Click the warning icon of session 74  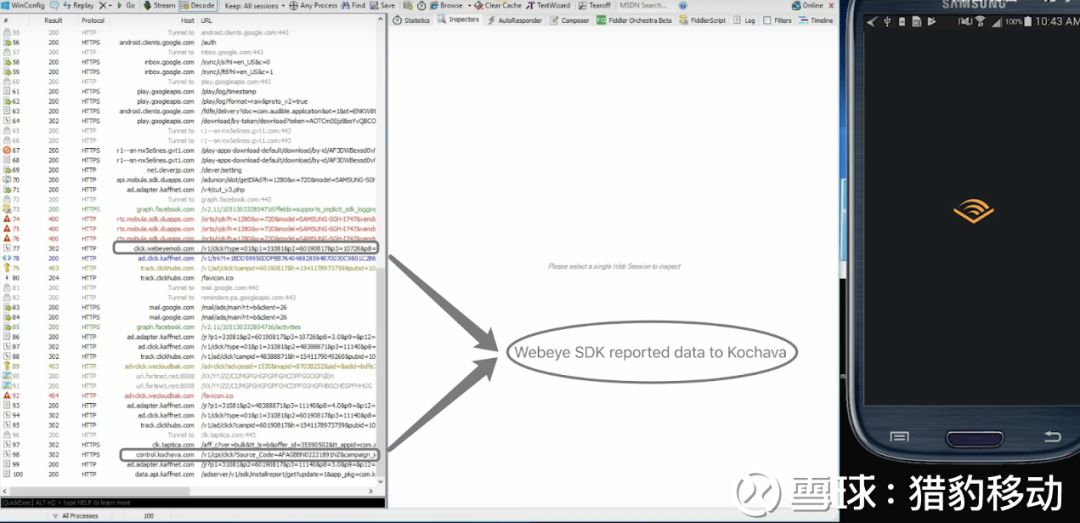click(6, 219)
